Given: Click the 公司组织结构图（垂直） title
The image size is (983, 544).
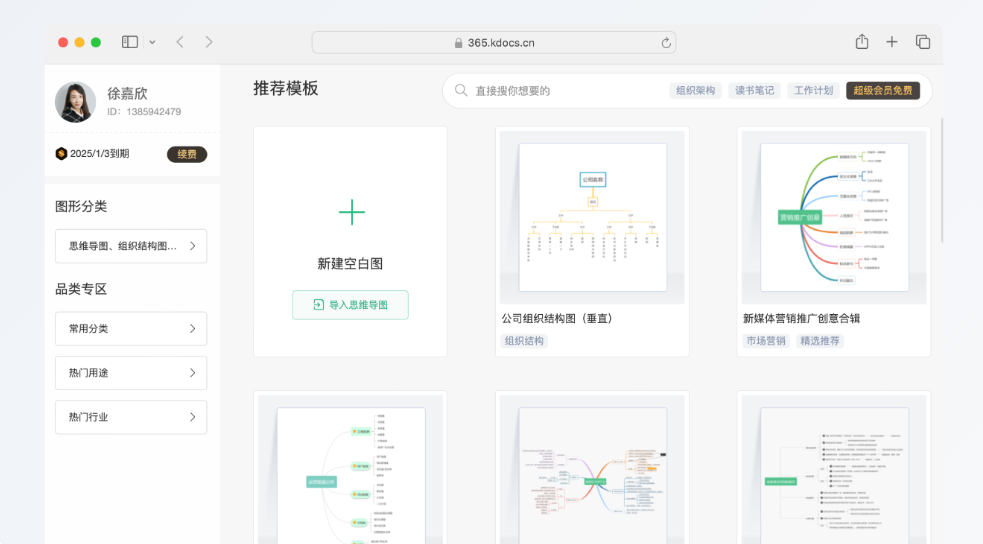Looking at the screenshot, I should click(x=557, y=318).
